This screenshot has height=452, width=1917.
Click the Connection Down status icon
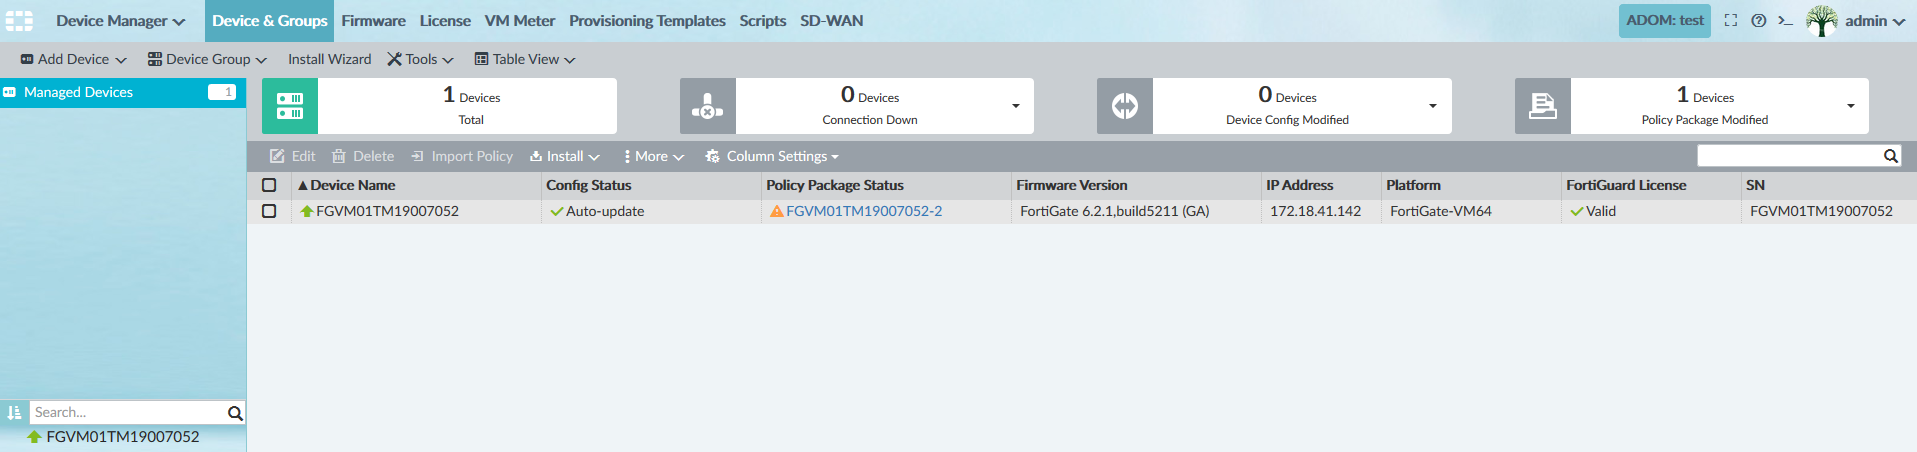(708, 106)
